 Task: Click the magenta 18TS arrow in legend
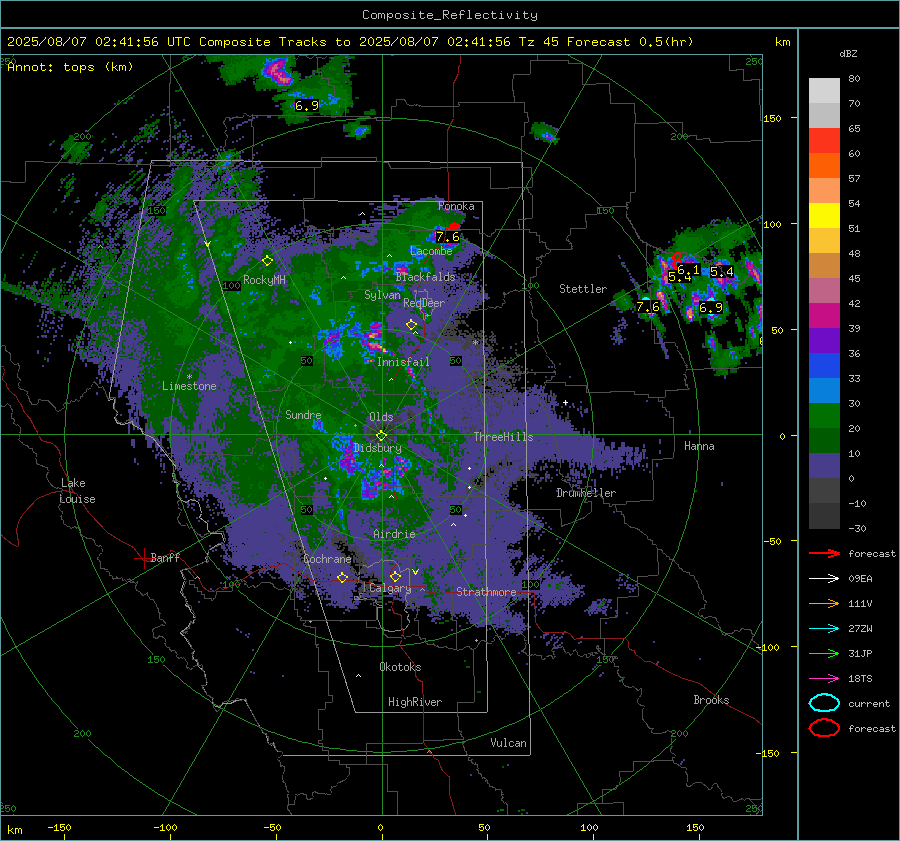coord(824,679)
